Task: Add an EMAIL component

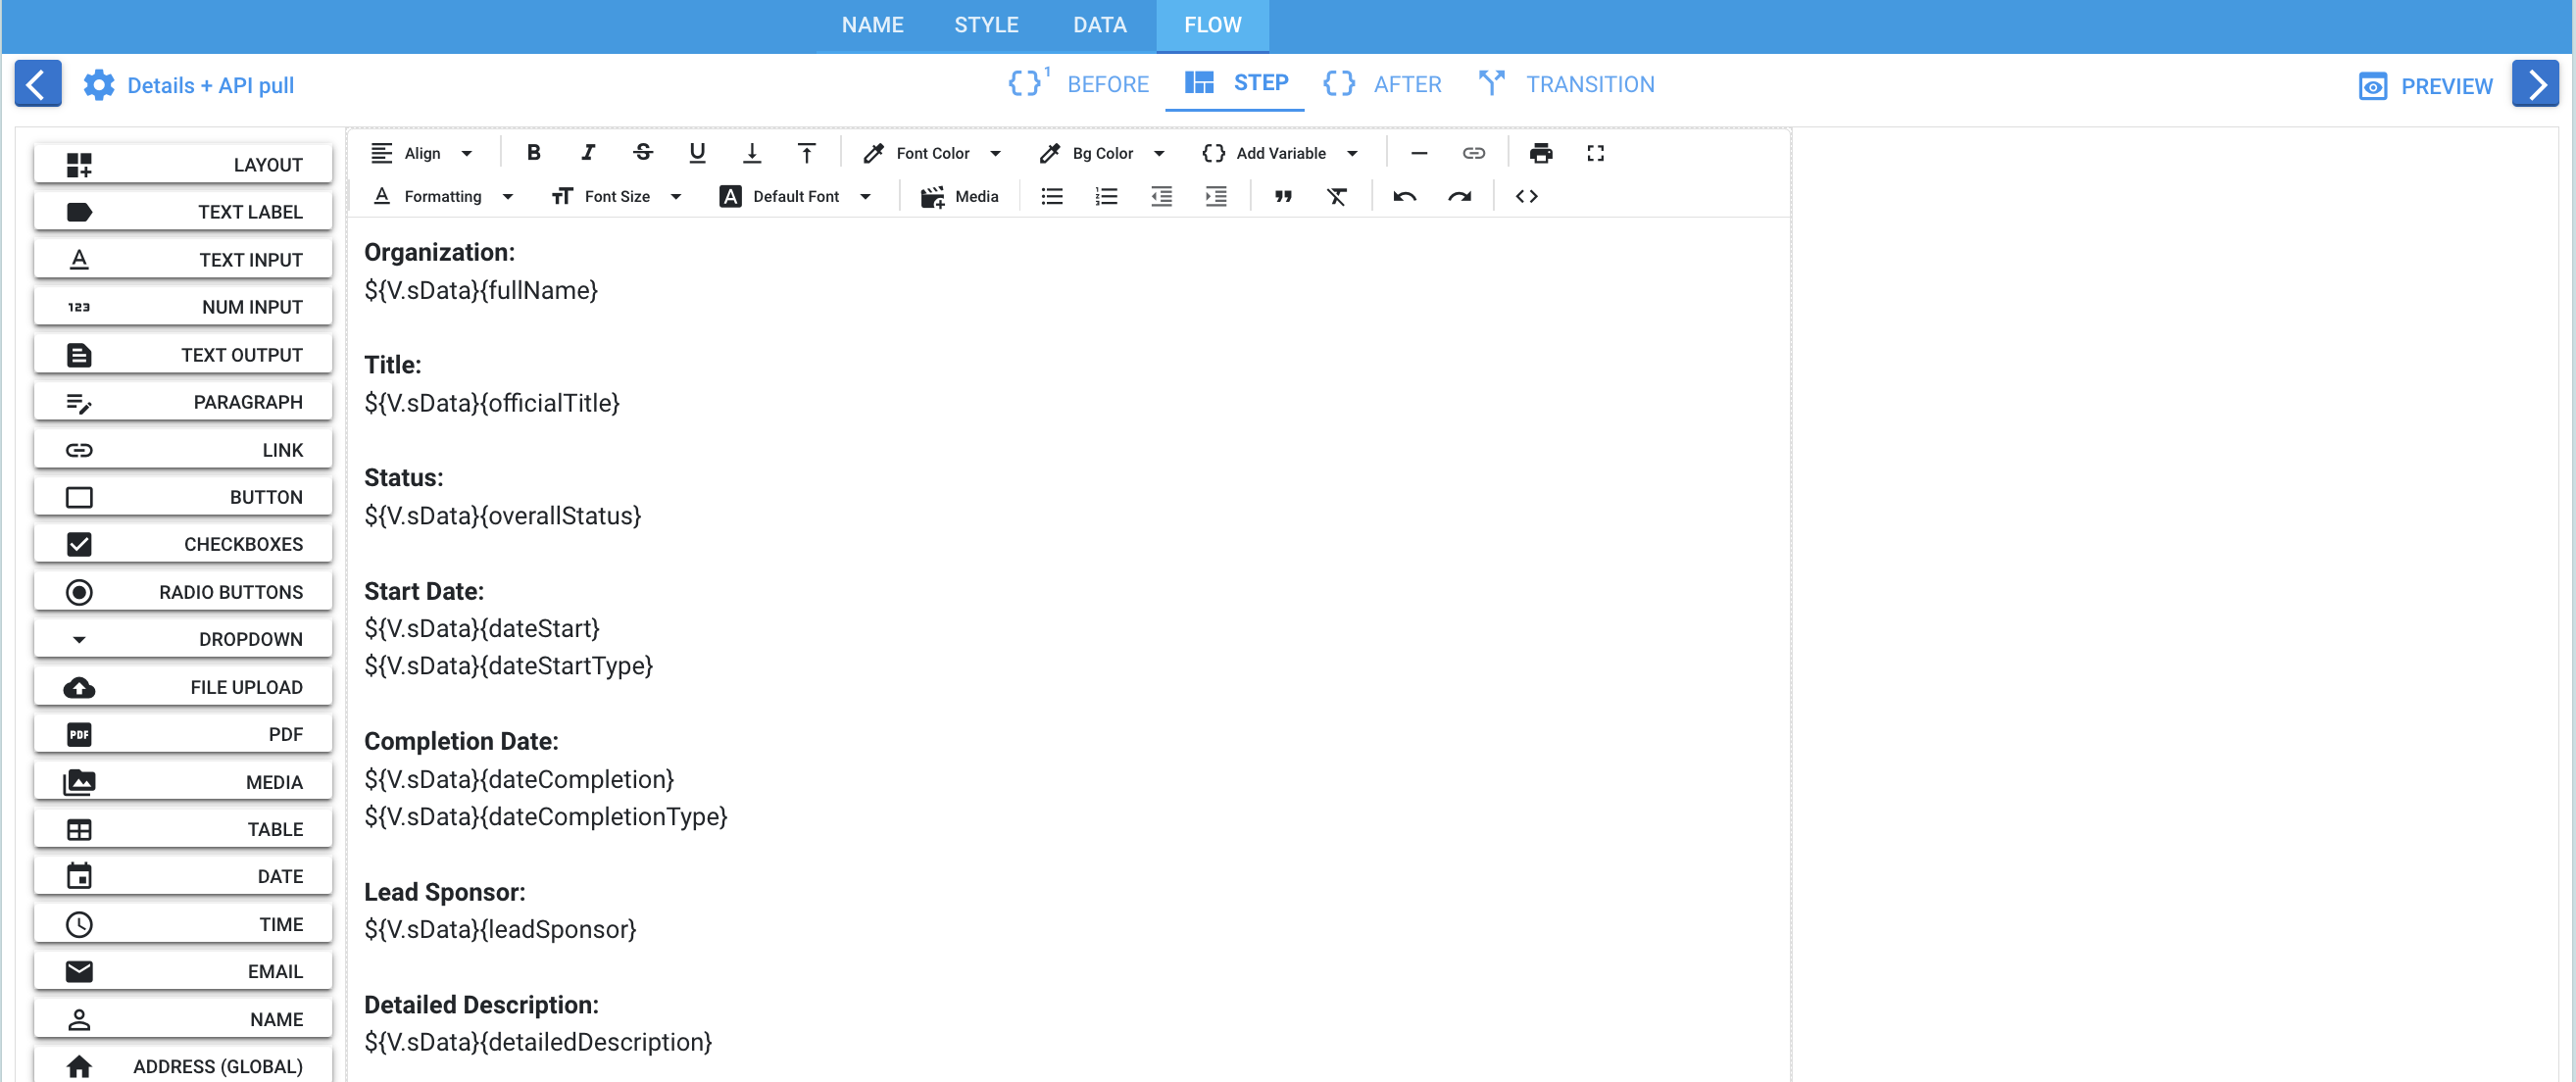Action: point(183,971)
